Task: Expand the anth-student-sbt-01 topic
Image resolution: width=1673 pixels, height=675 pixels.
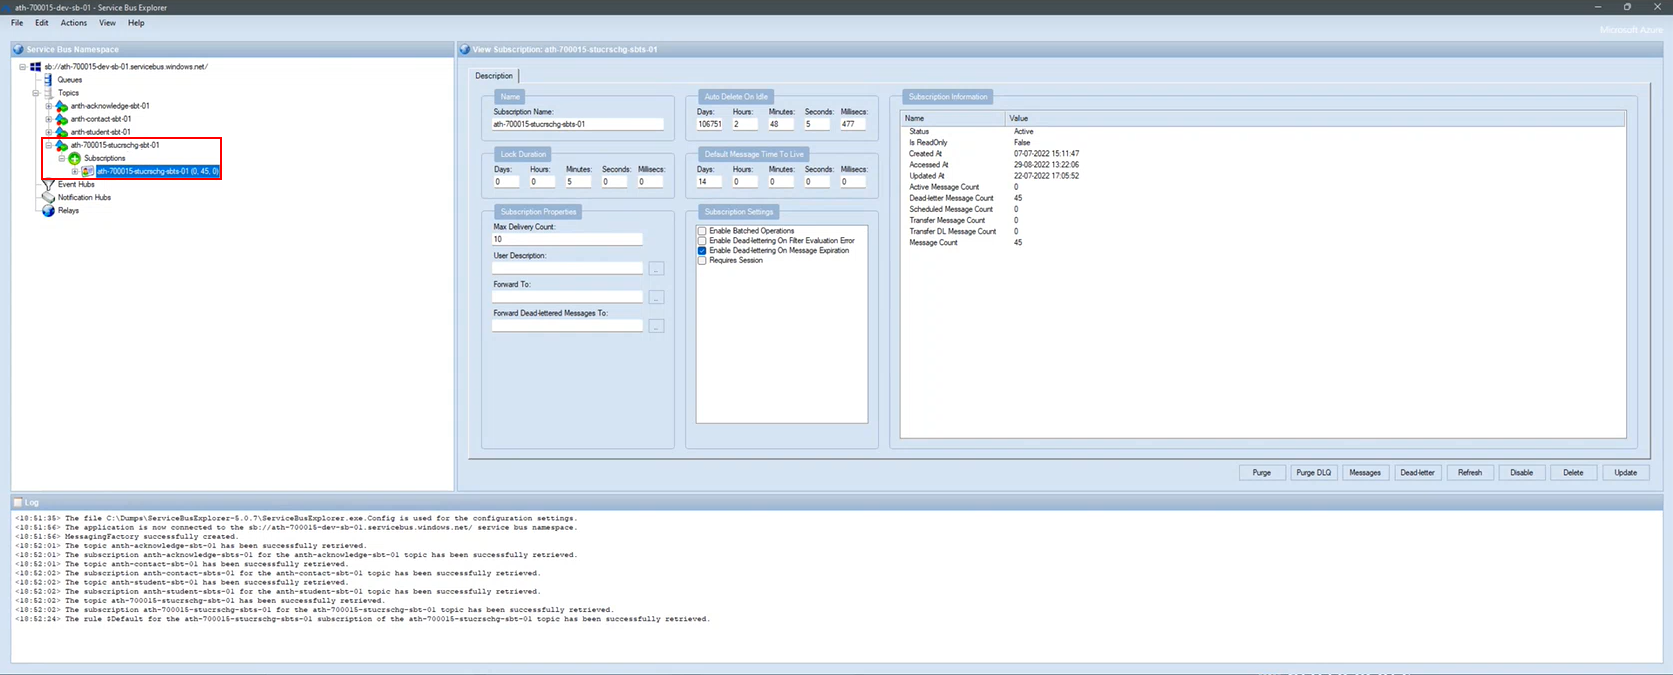Action: [x=48, y=132]
